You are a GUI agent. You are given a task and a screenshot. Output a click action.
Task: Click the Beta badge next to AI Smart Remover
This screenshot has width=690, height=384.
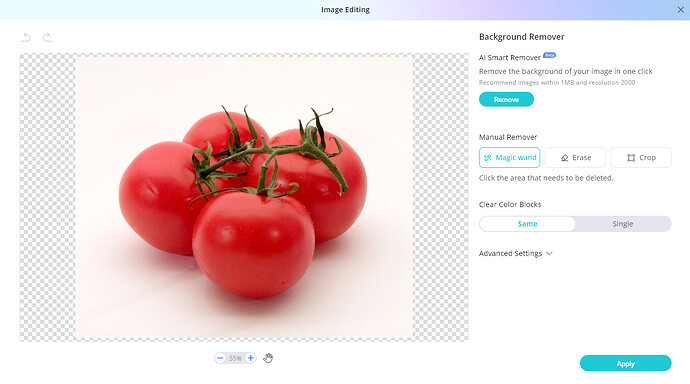[x=549, y=55]
